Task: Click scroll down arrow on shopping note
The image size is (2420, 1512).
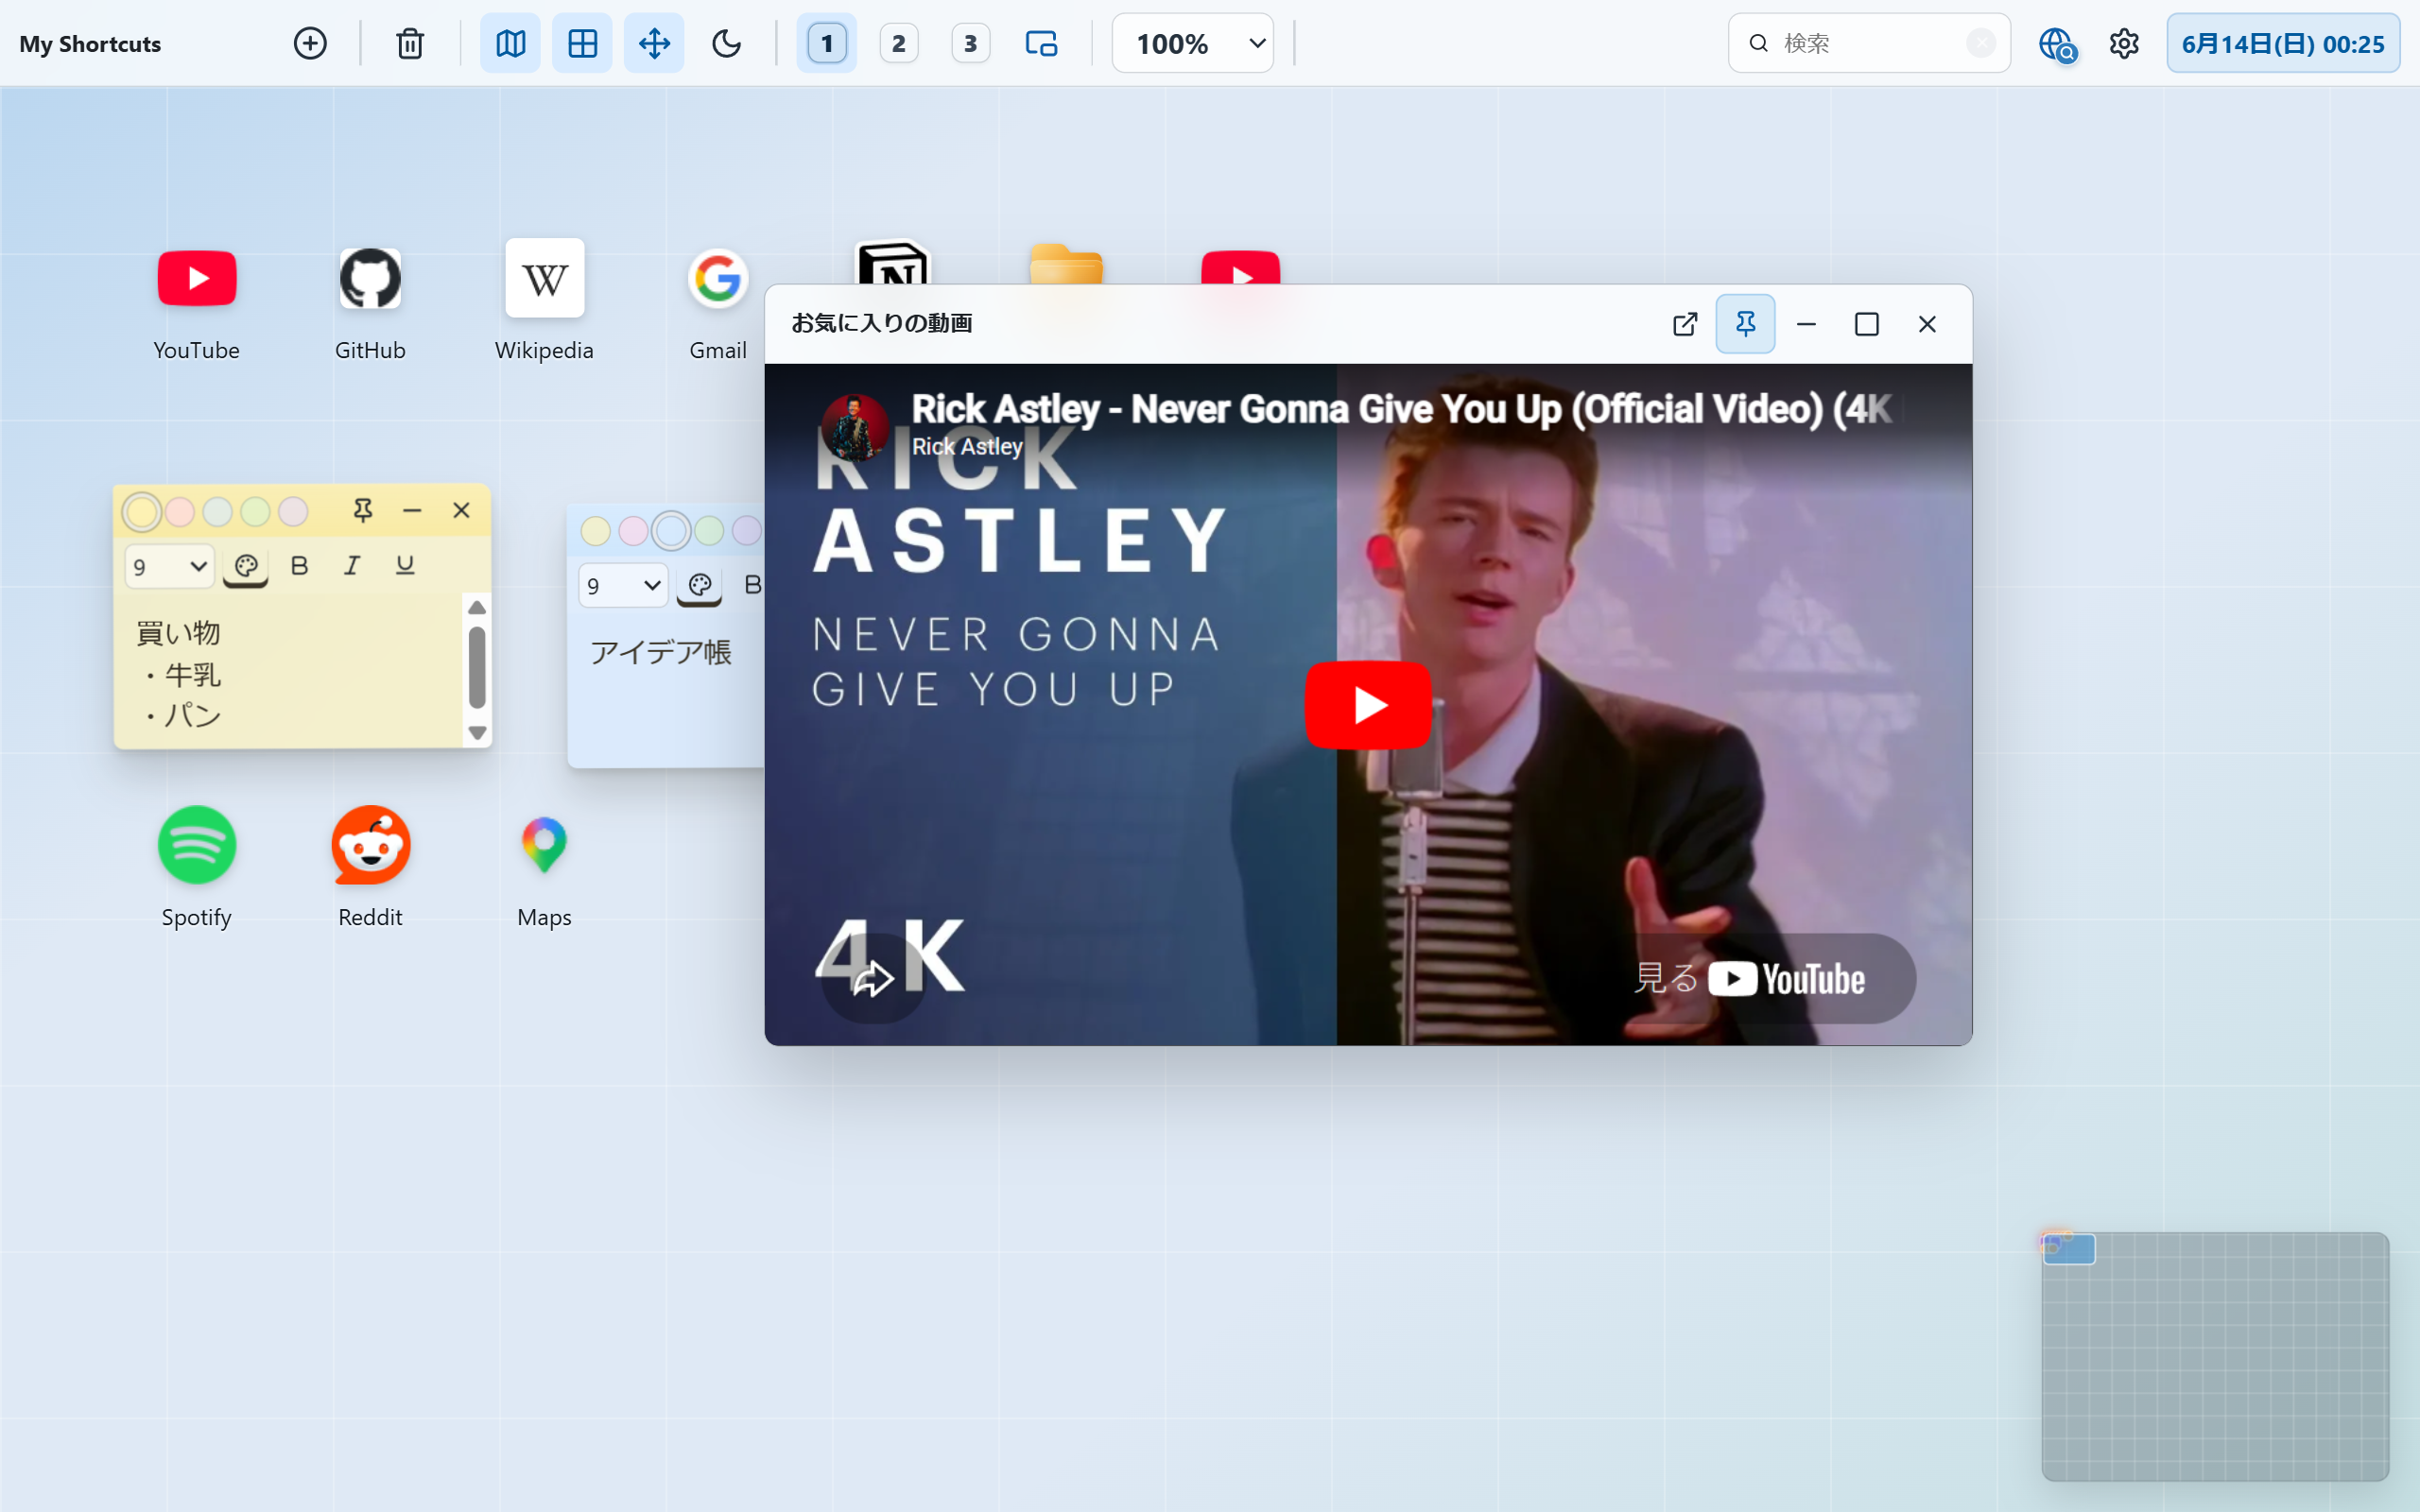Action: tap(477, 733)
